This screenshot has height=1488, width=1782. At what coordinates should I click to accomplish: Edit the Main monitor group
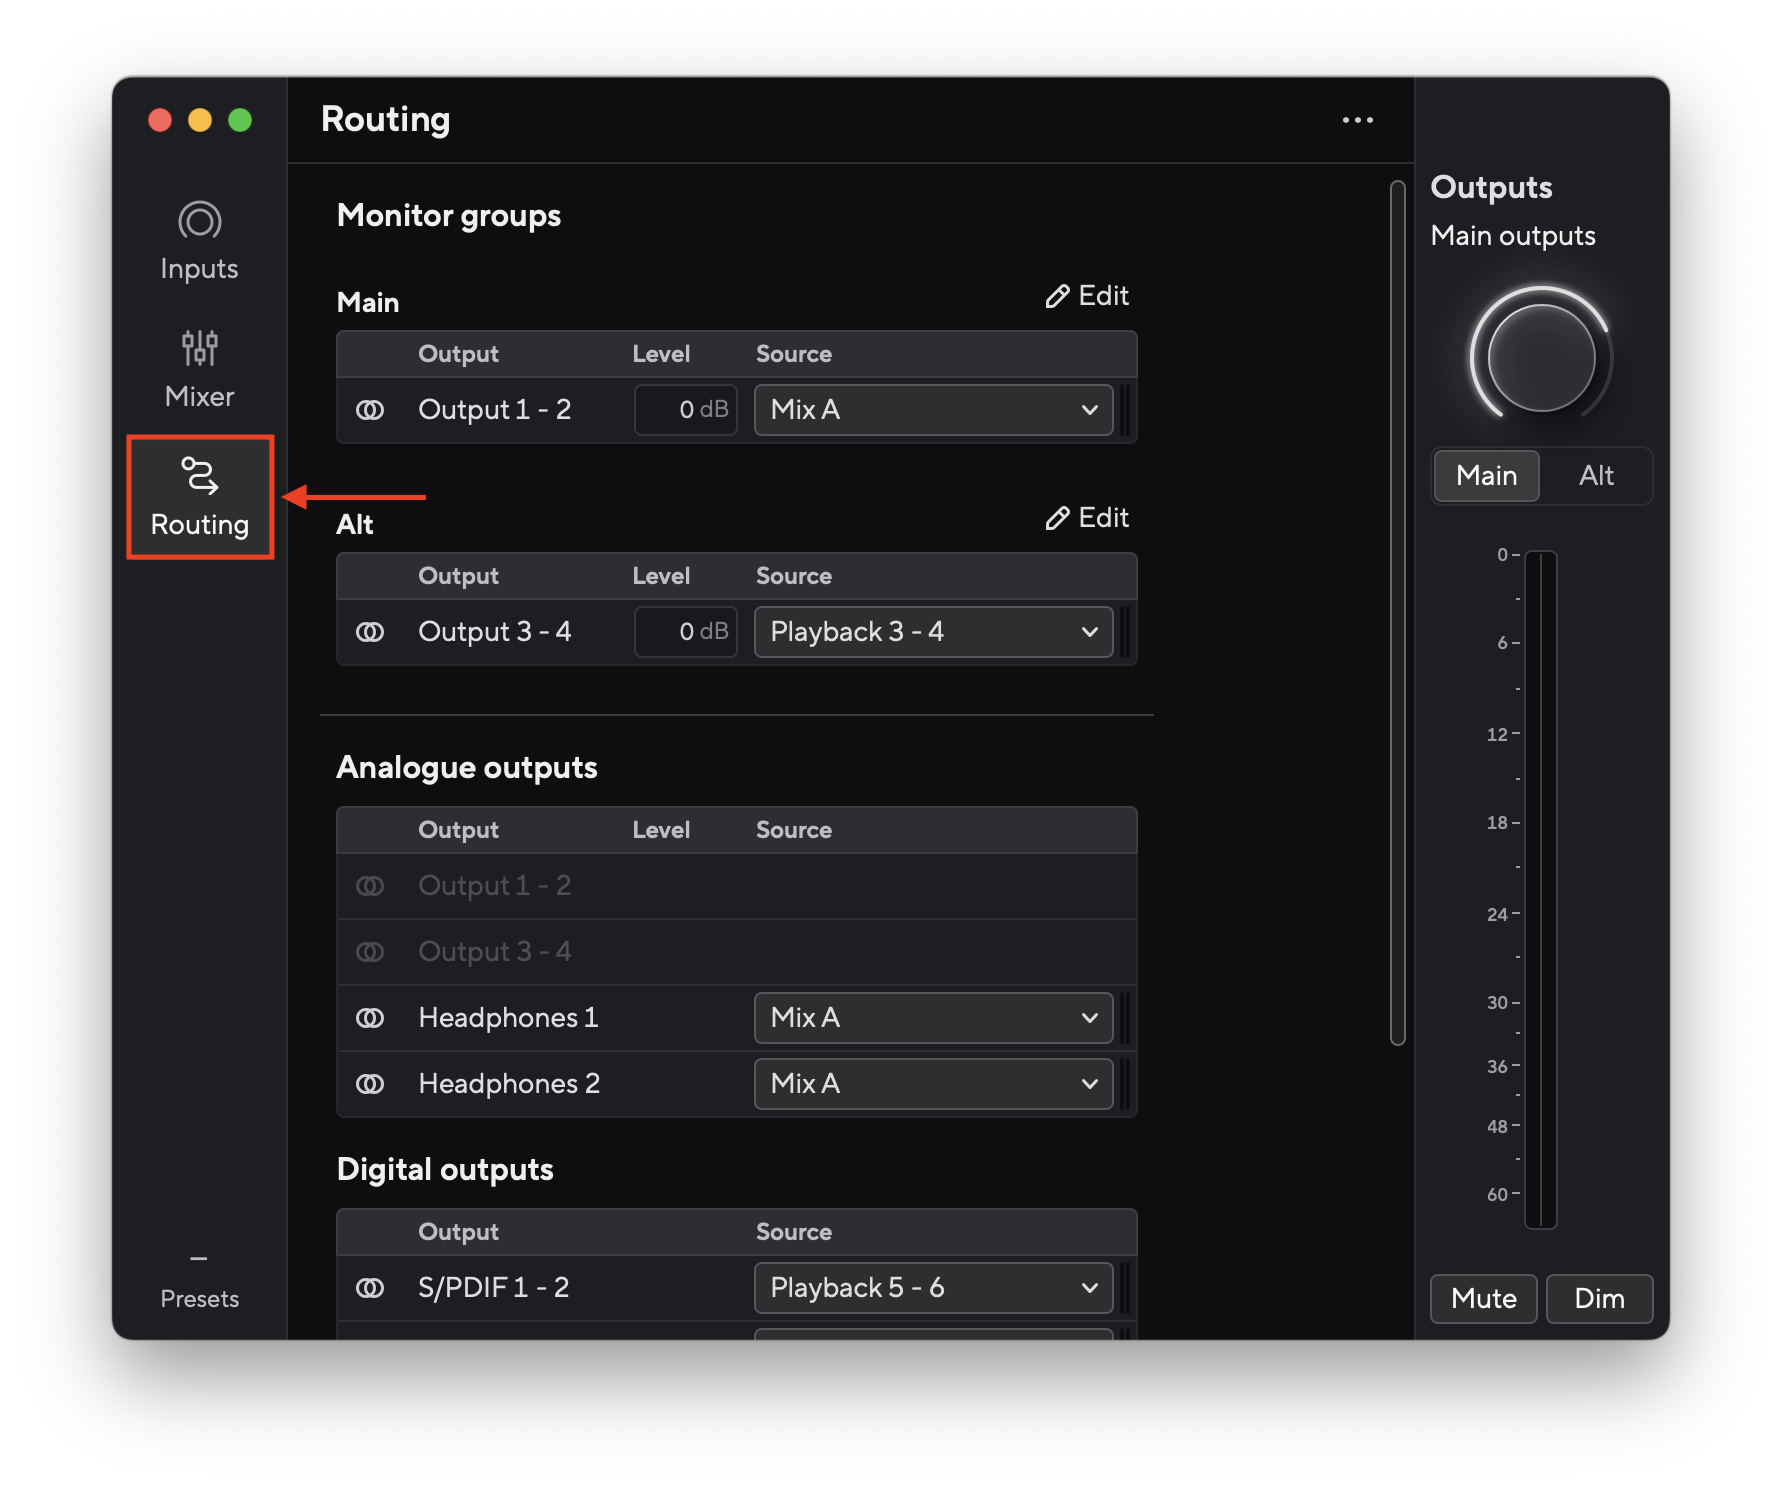pos(1086,295)
